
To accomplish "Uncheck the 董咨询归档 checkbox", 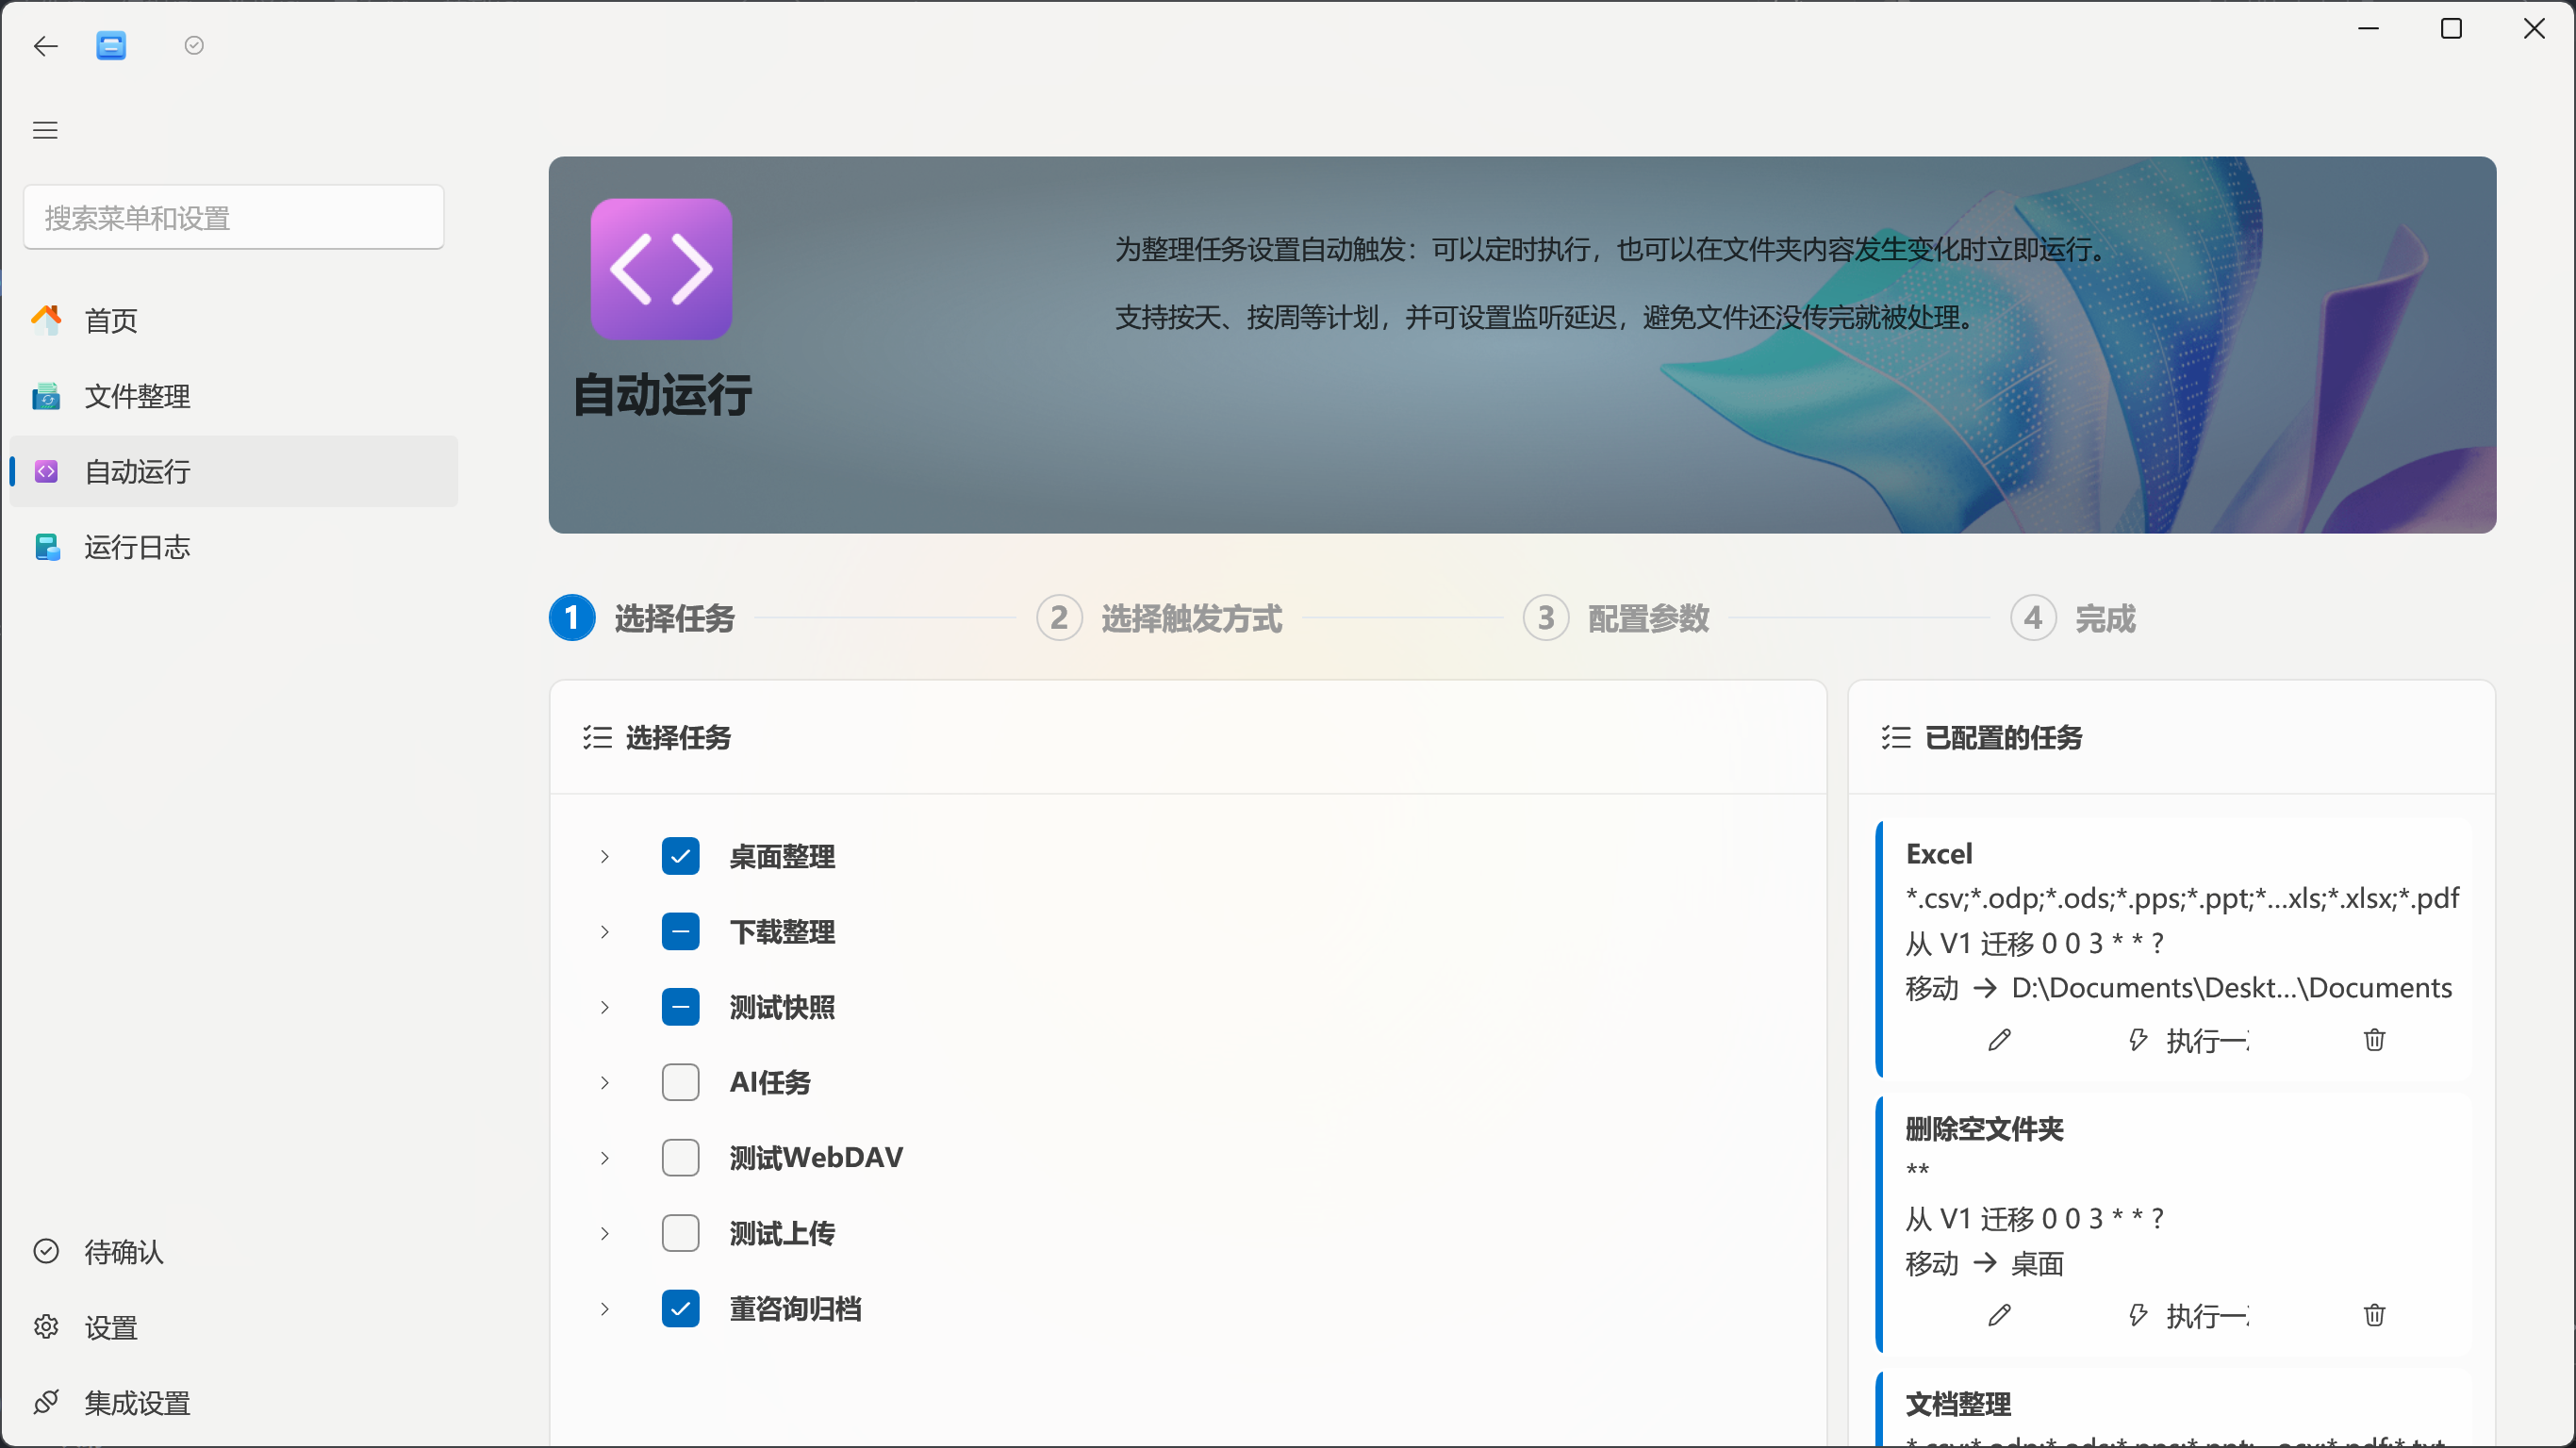I will [x=680, y=1309].
